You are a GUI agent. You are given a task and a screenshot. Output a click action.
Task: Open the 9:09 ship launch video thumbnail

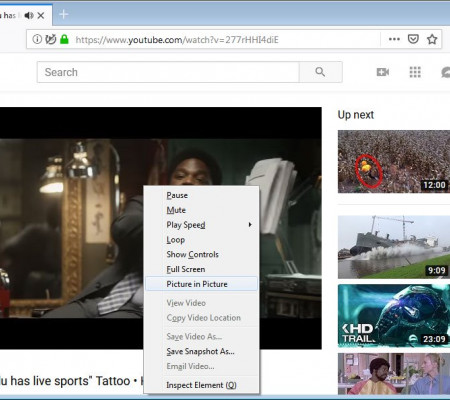(394, 247)
